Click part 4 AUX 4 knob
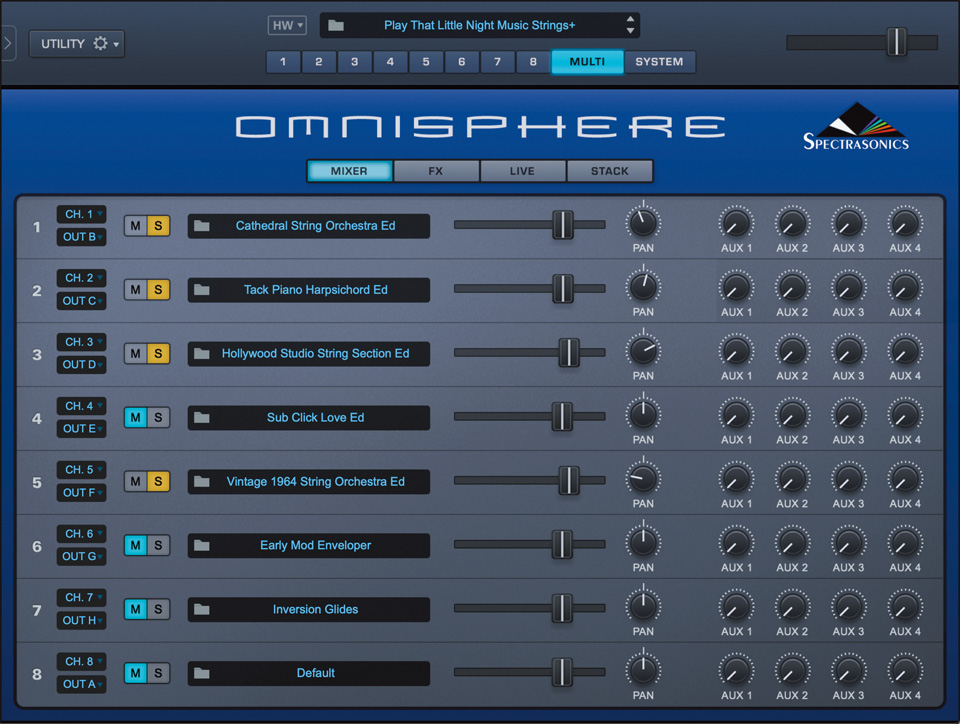960x724 pixels. point(905,415)
